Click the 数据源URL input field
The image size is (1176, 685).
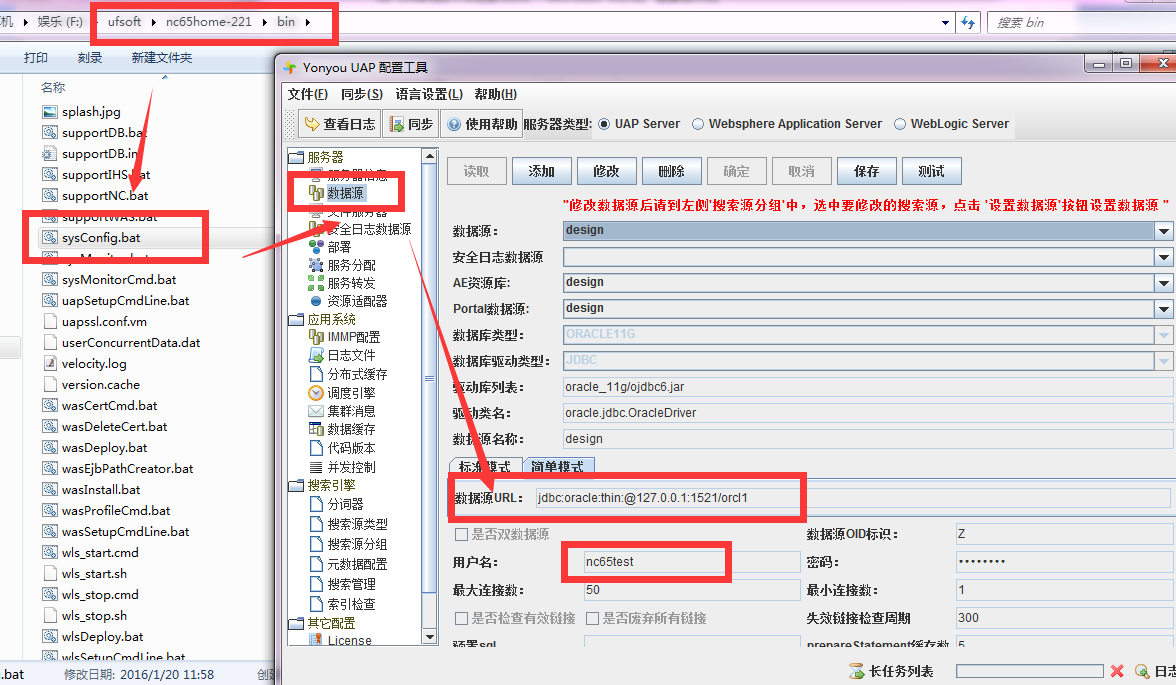tap(853, 497)
